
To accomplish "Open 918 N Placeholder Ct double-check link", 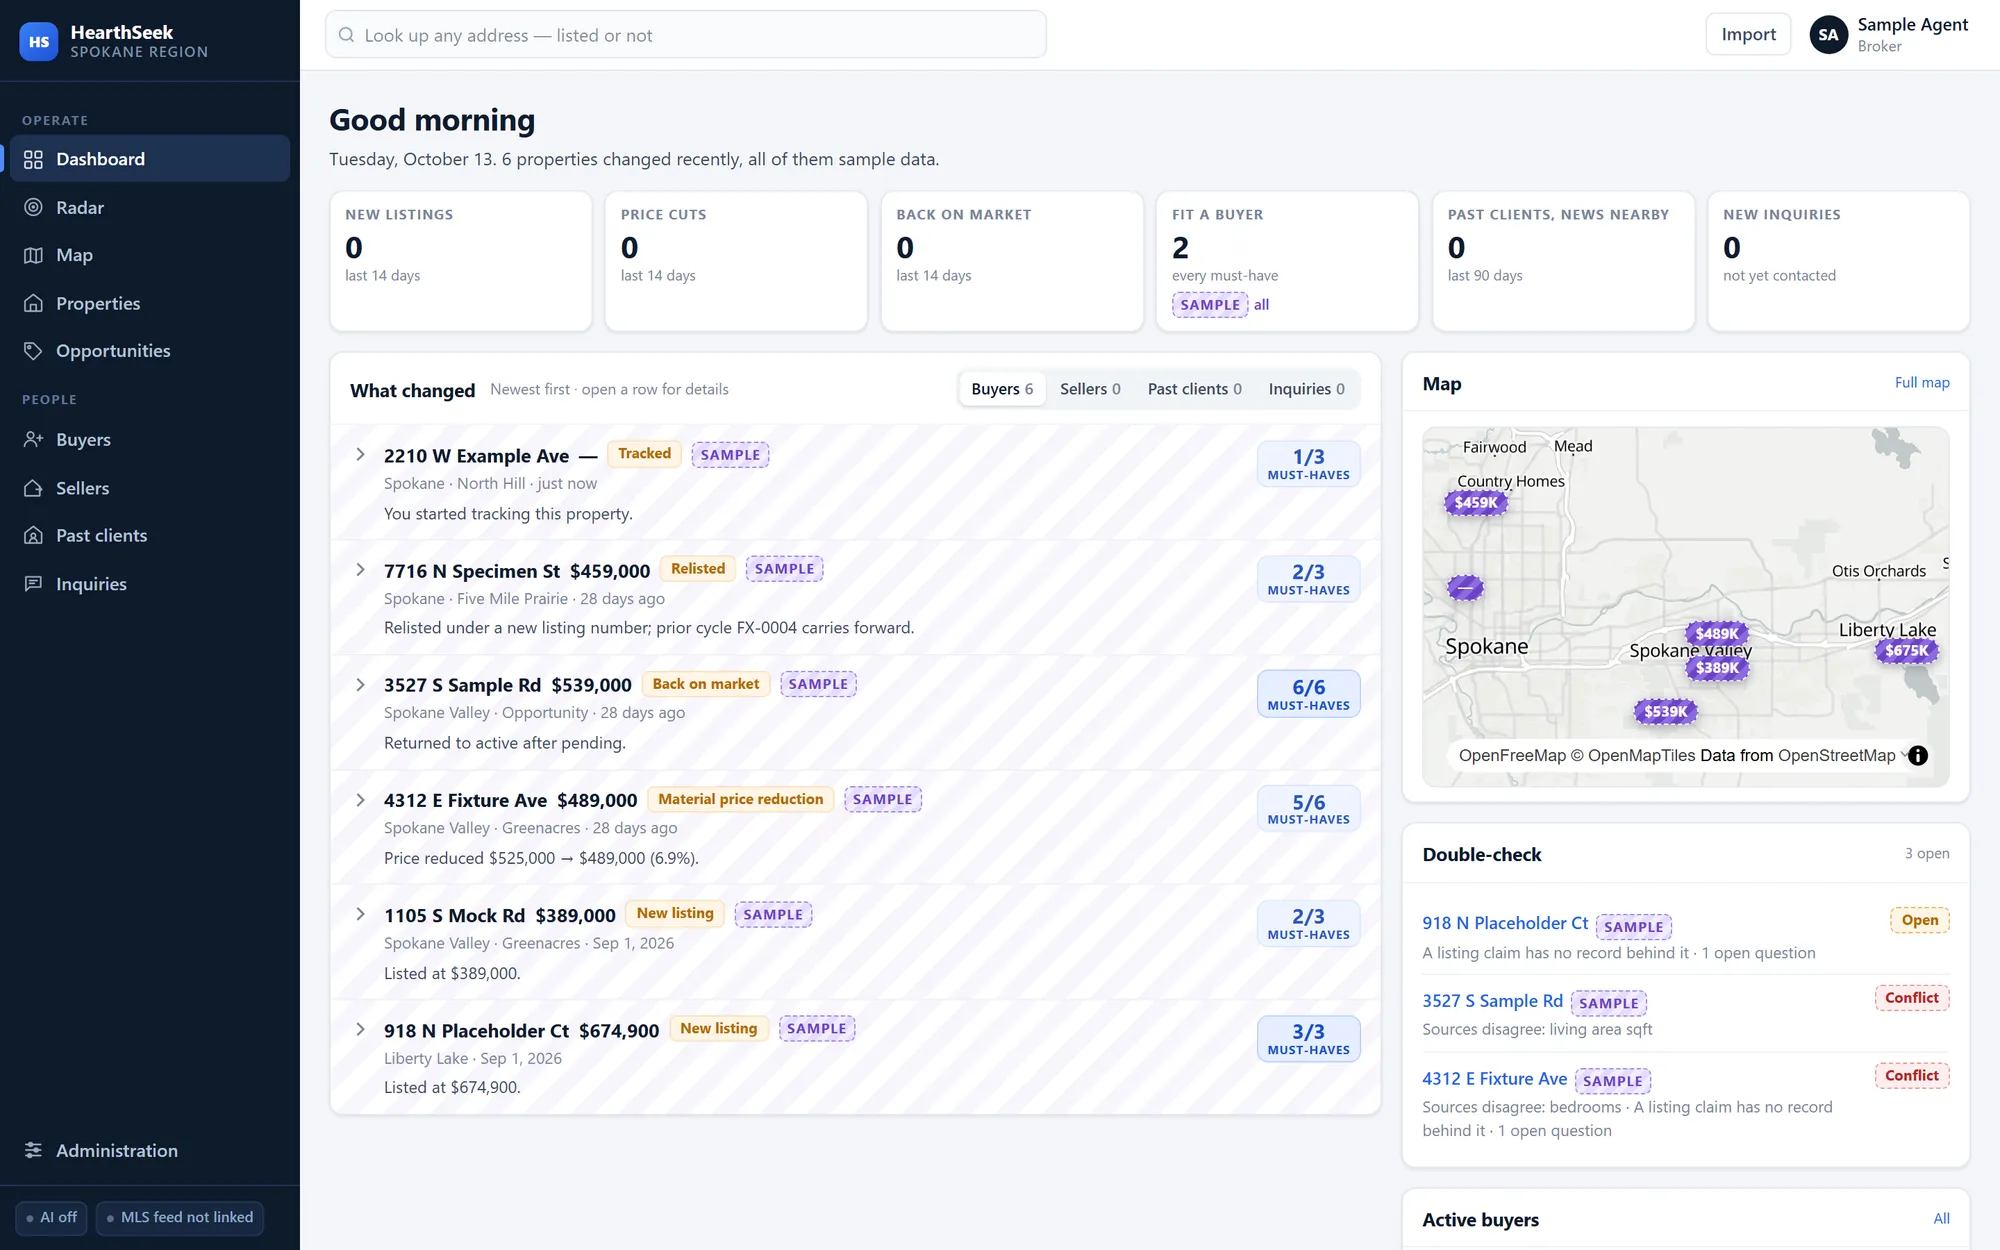I will [1505, 923].
